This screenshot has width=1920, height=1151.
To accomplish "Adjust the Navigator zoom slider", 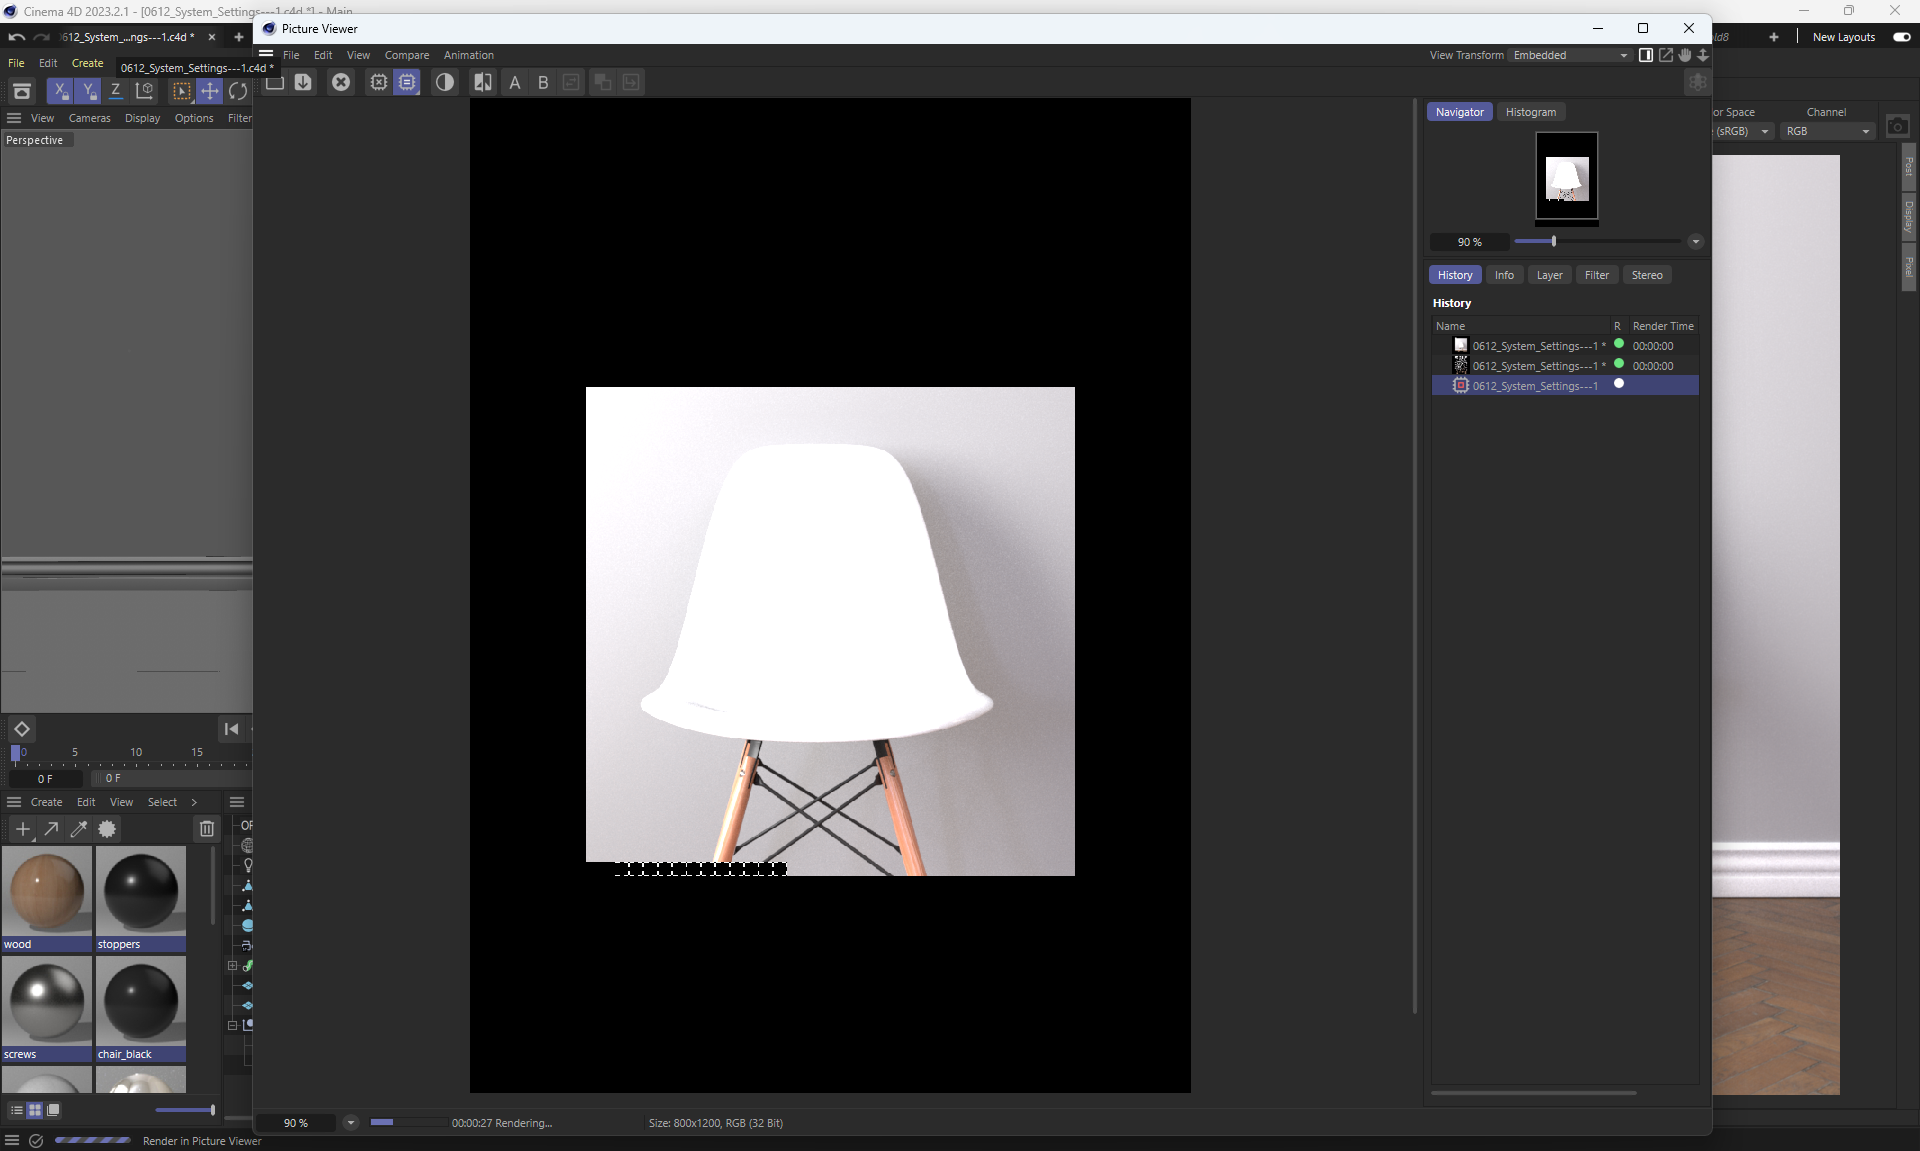I will point(1553,242).
